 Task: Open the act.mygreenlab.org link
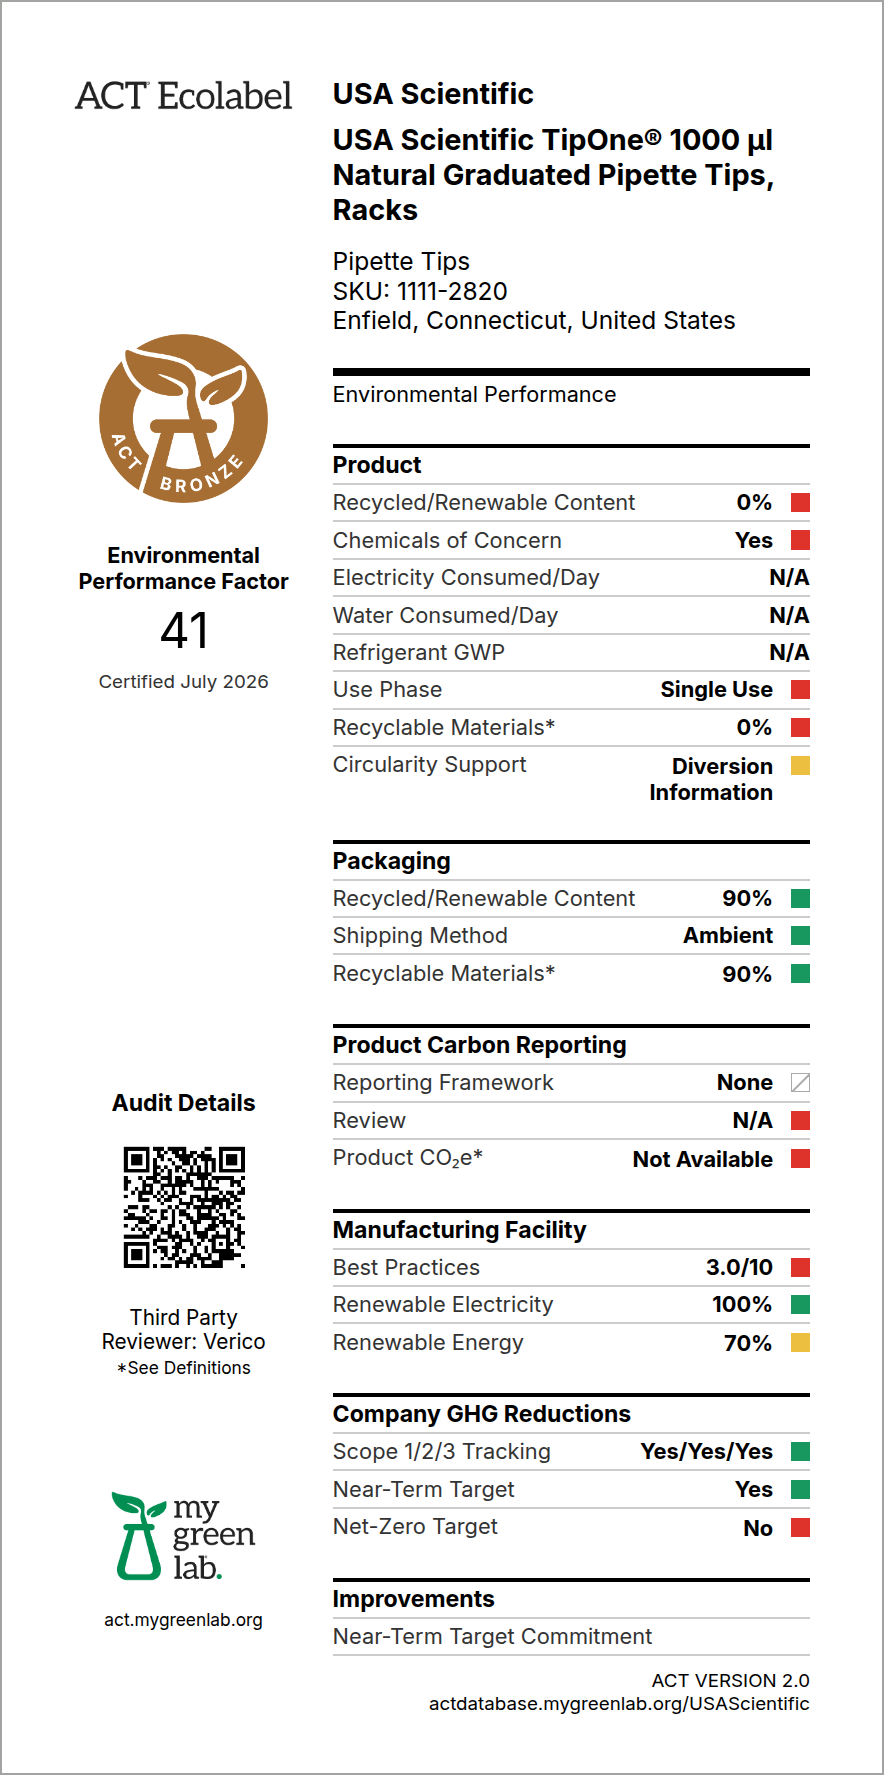tap(184, 1620)
